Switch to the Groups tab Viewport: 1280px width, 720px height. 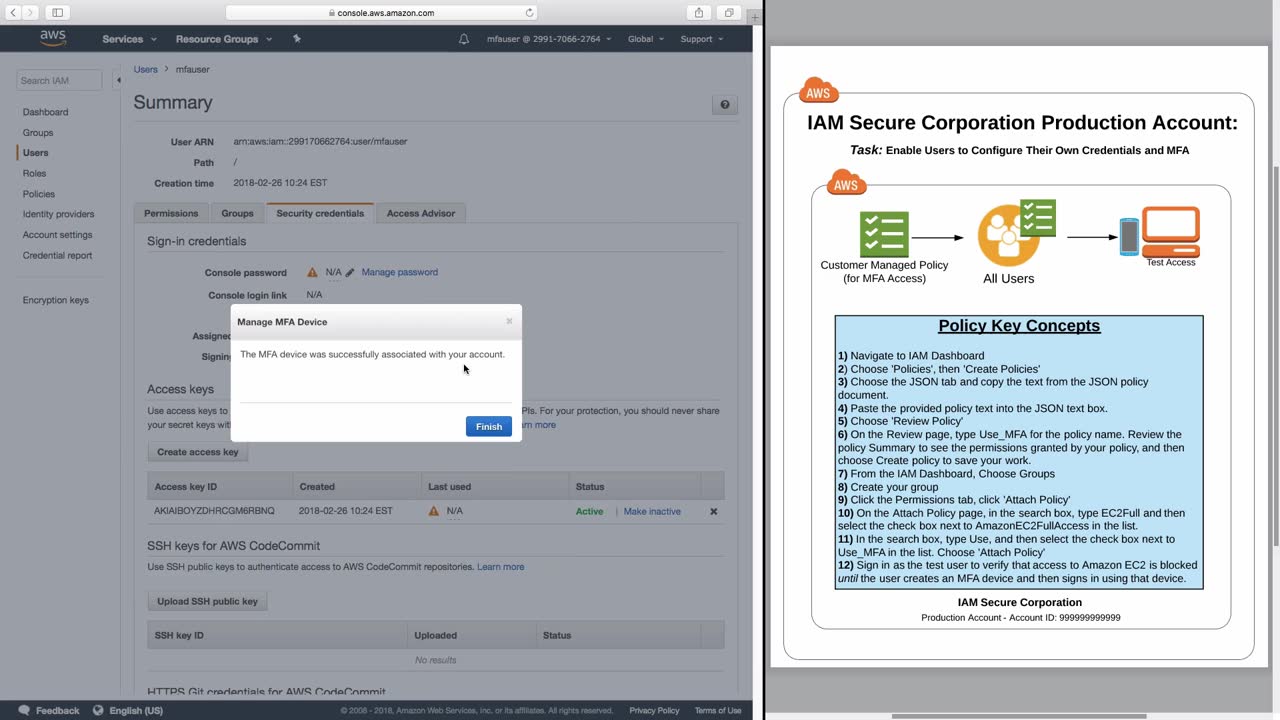[238, 213]
